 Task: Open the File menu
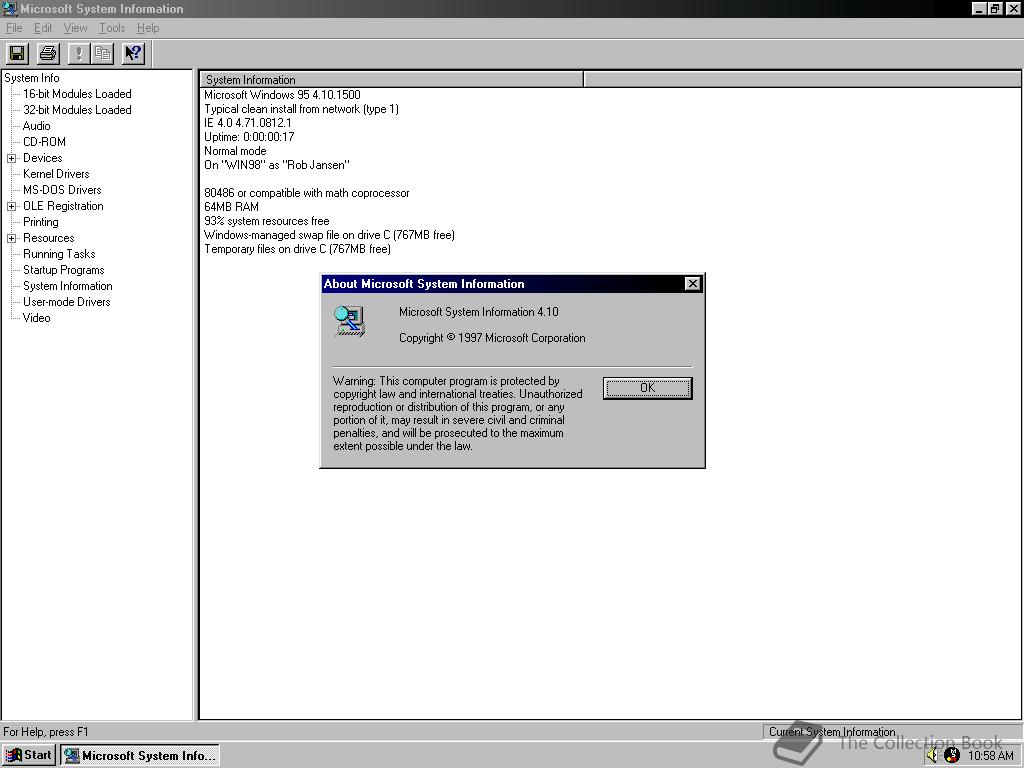click(x=14, y=28)
